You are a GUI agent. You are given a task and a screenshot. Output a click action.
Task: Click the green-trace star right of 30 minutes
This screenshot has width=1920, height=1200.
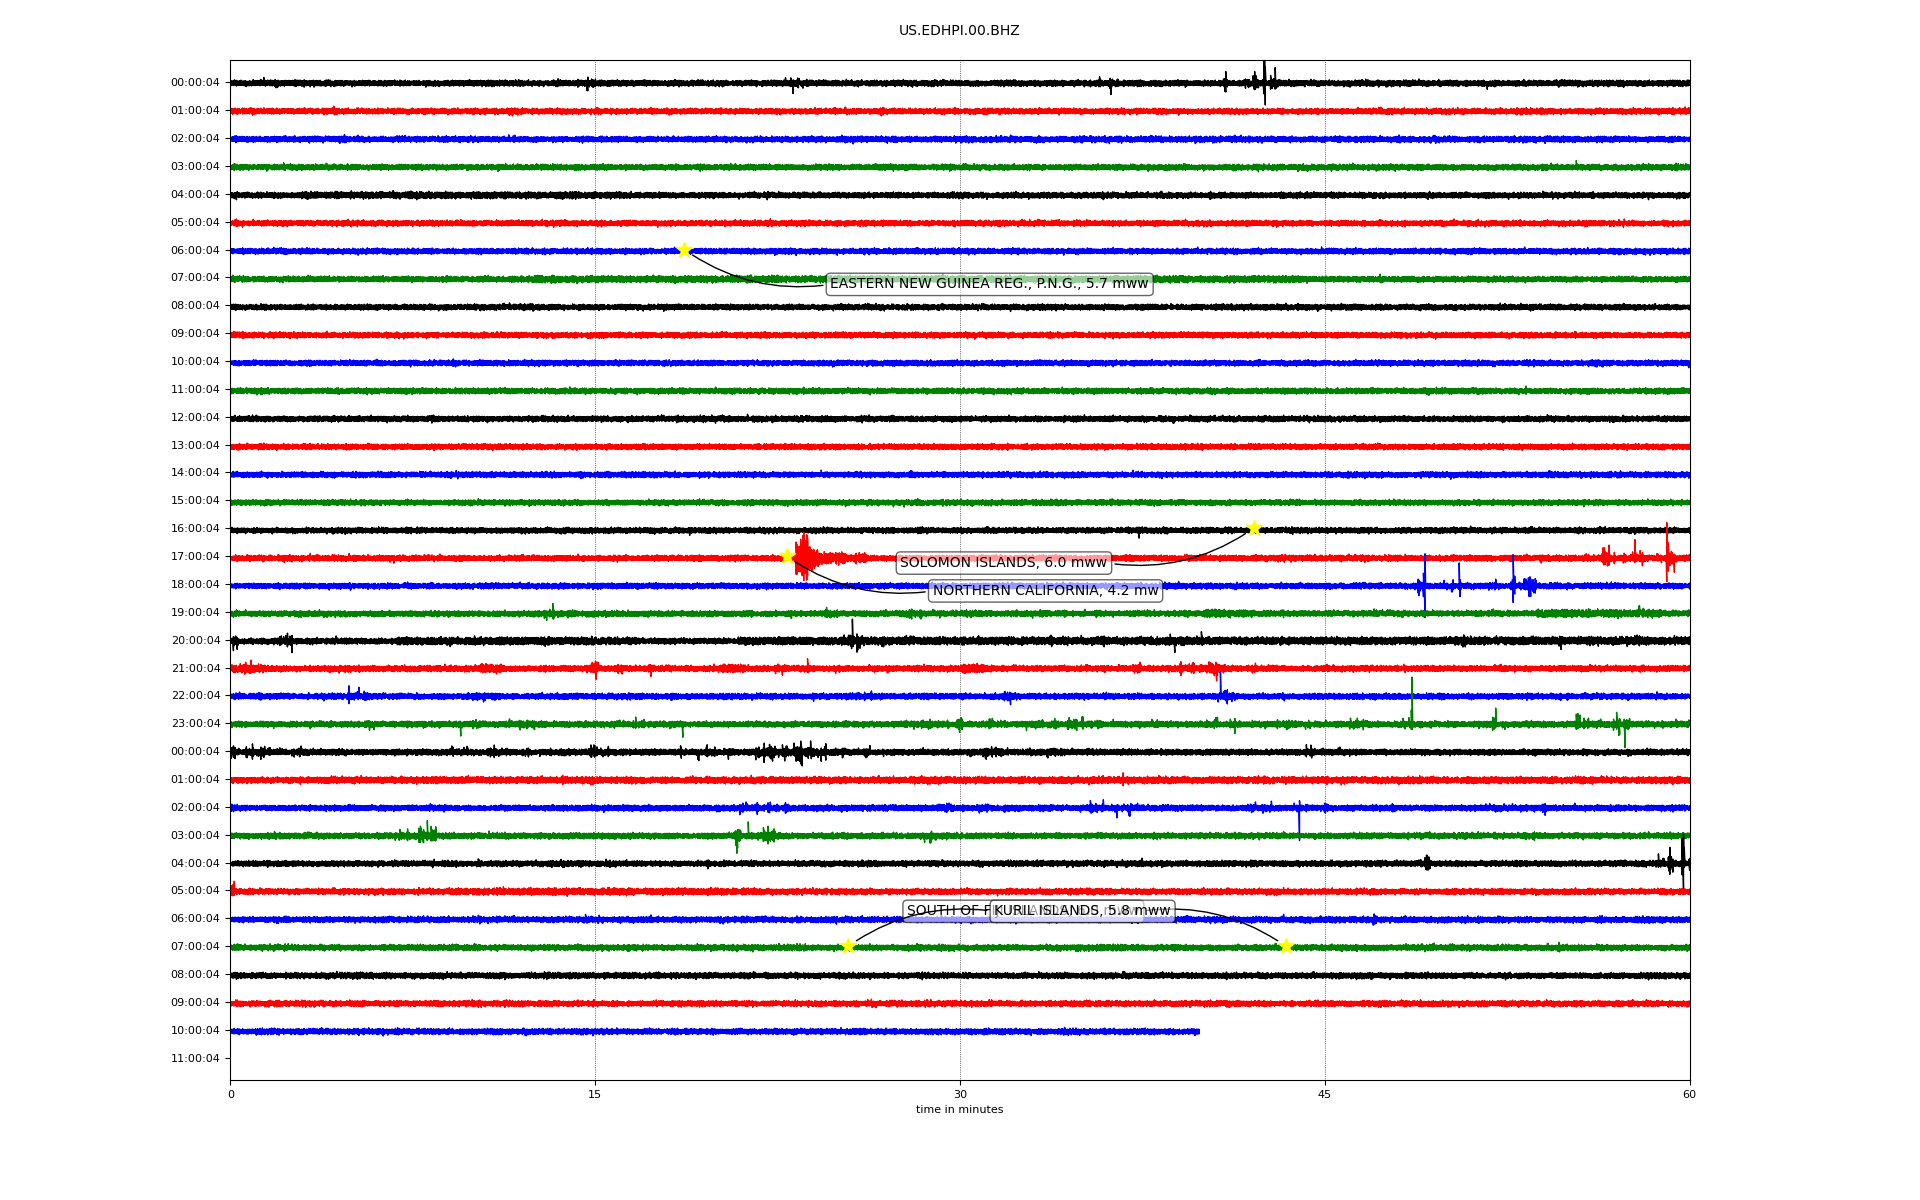pos(1286,946)
